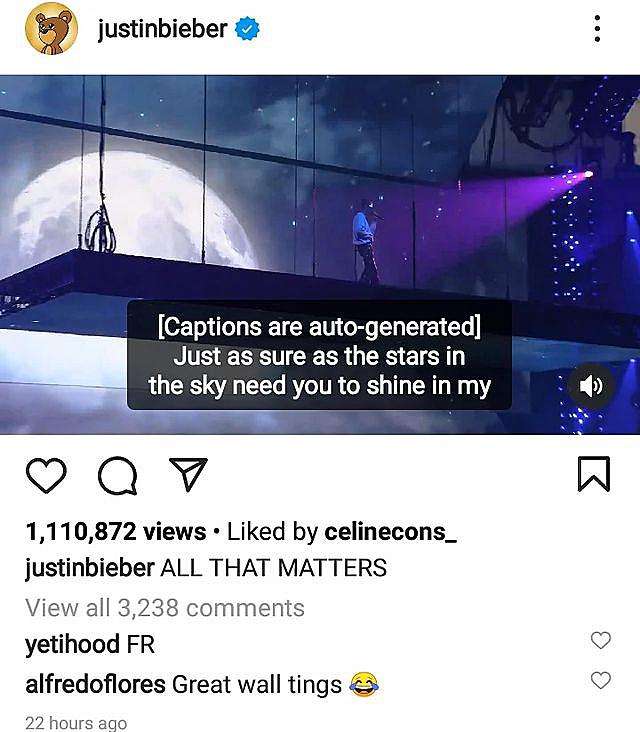Screen dimensions: 640x732
Task: Open yetihood commenter profile
Action: point(71,644)
